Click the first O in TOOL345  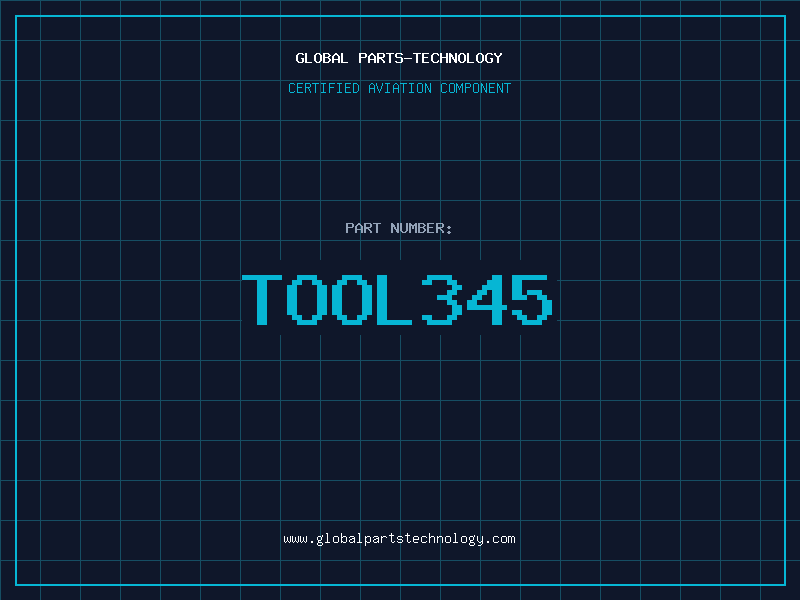[307, 300]
